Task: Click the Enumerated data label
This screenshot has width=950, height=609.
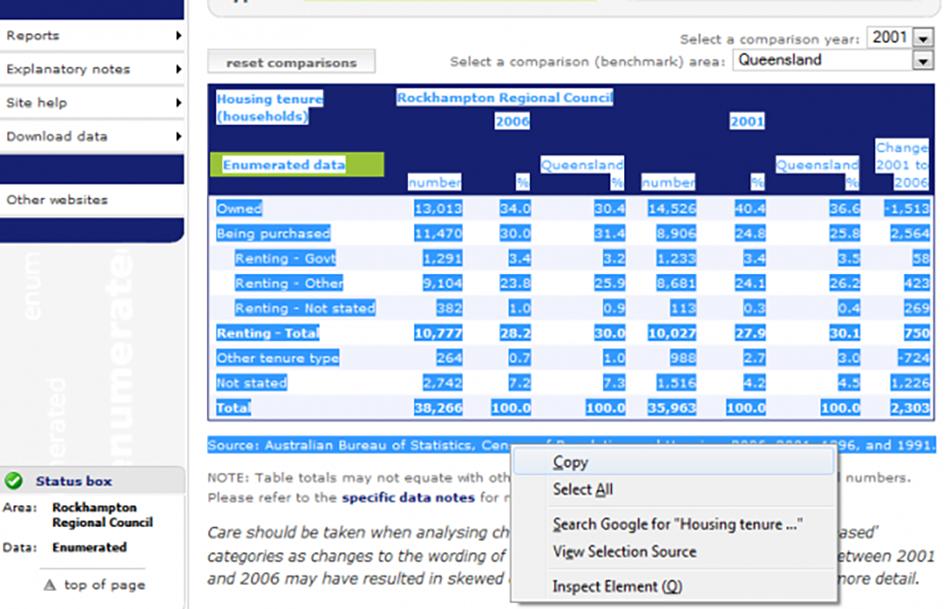Action: tap(284, 165)
